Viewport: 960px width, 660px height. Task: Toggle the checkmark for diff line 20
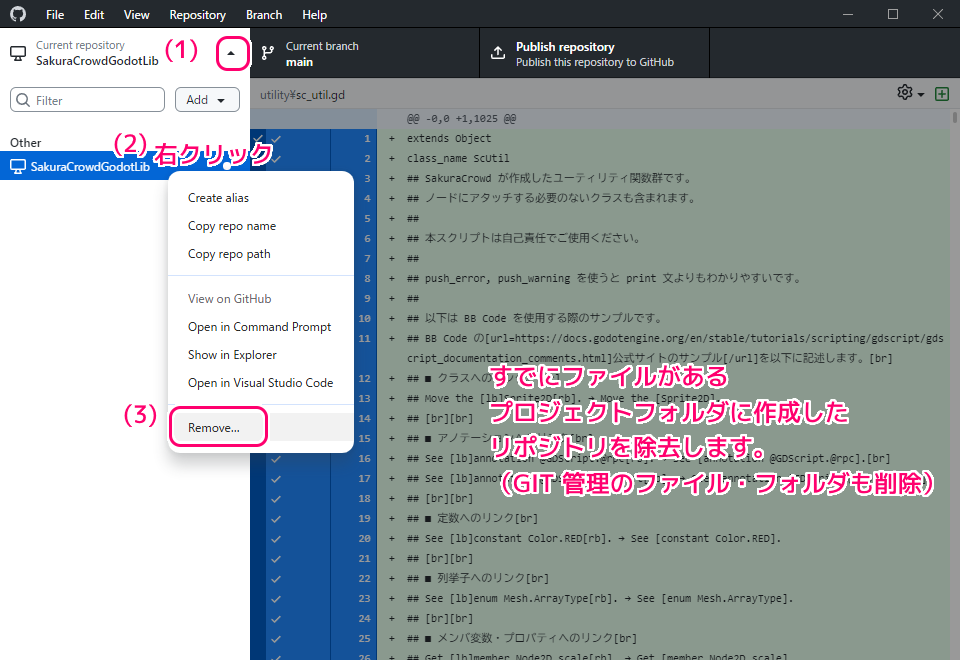276,539
